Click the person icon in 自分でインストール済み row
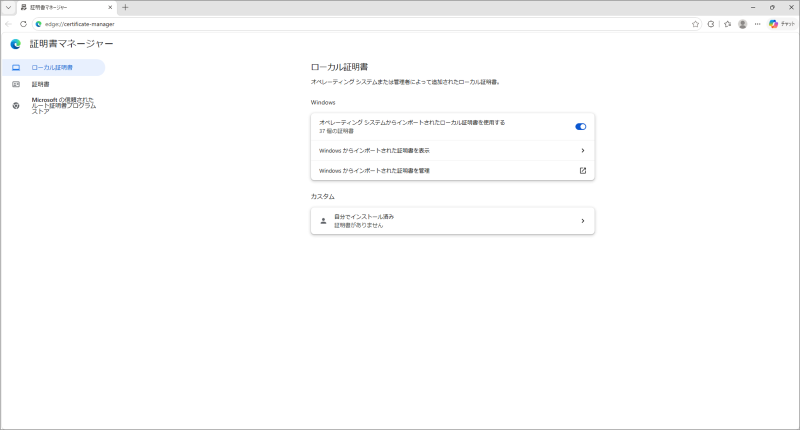Image resolution: width=800 pixels, height=430 pixels. point(323,221)
